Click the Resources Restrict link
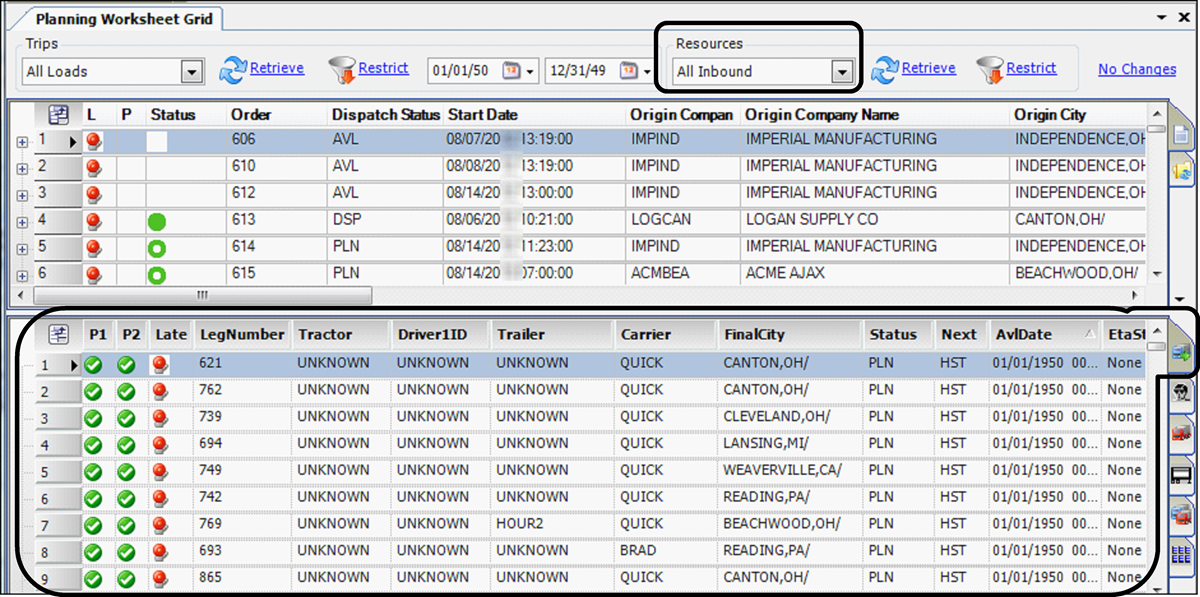The height and width of the screenshot is (597, 1200). tap(1031, 68)
